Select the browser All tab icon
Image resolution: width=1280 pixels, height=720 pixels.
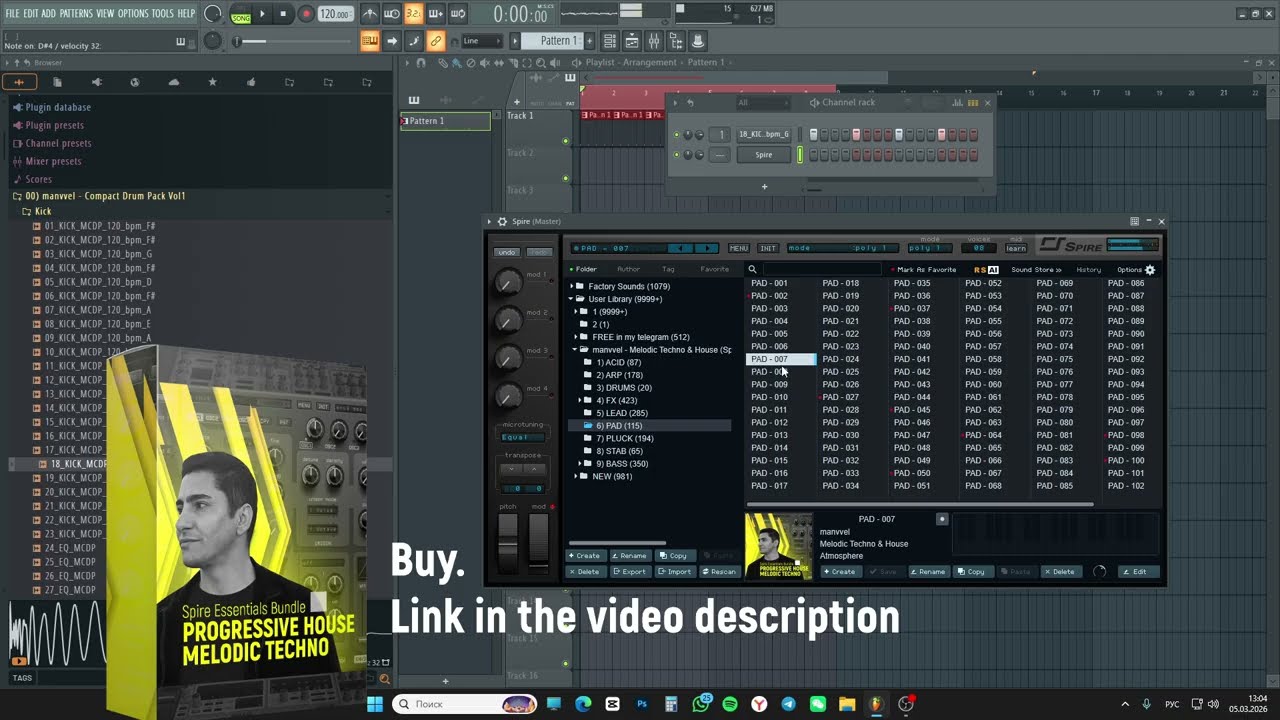pos(19,82)
